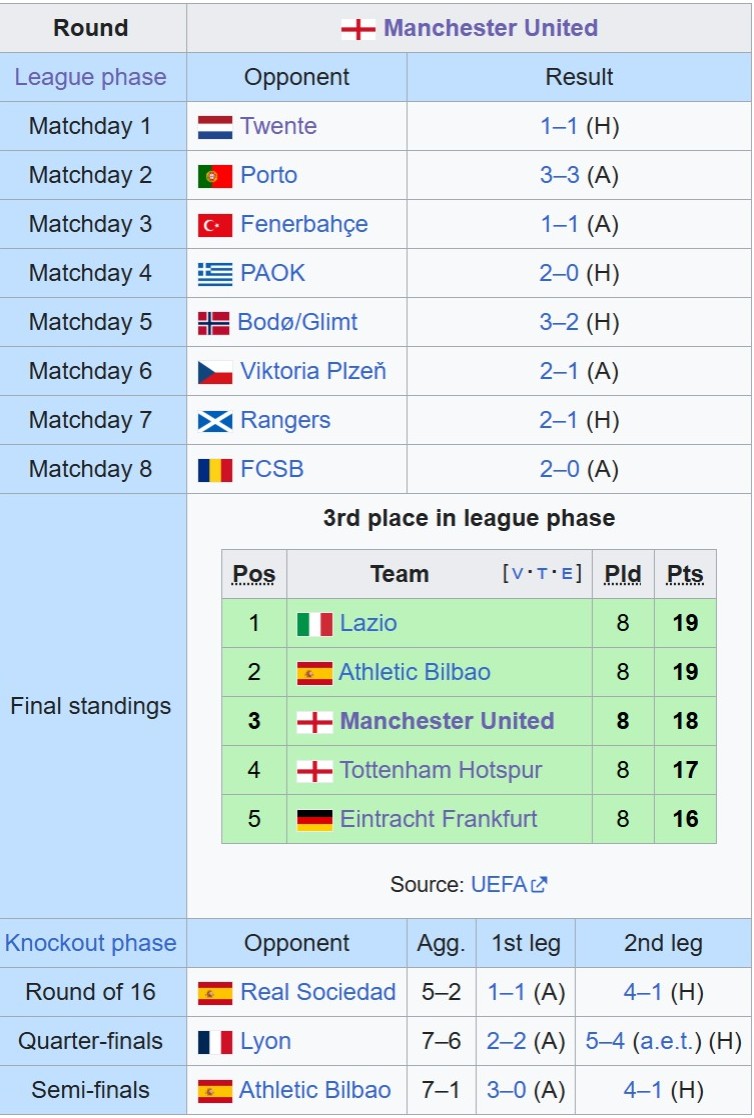Click the French flag next to Lyon
Screen dimensions: 754x1118
215,1042
